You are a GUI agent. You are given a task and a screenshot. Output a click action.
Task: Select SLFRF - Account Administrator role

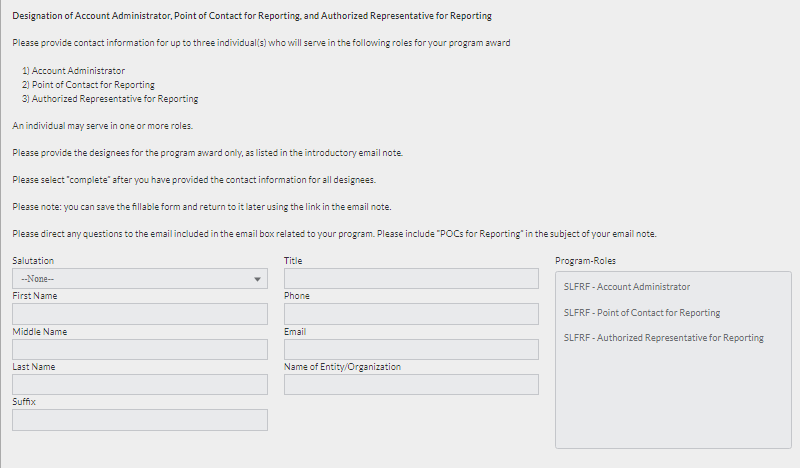627,287
